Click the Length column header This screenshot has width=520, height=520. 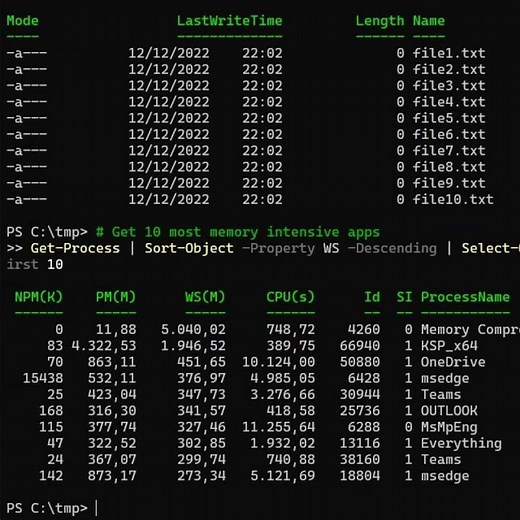pyautogui.click(x=380, y=21)
